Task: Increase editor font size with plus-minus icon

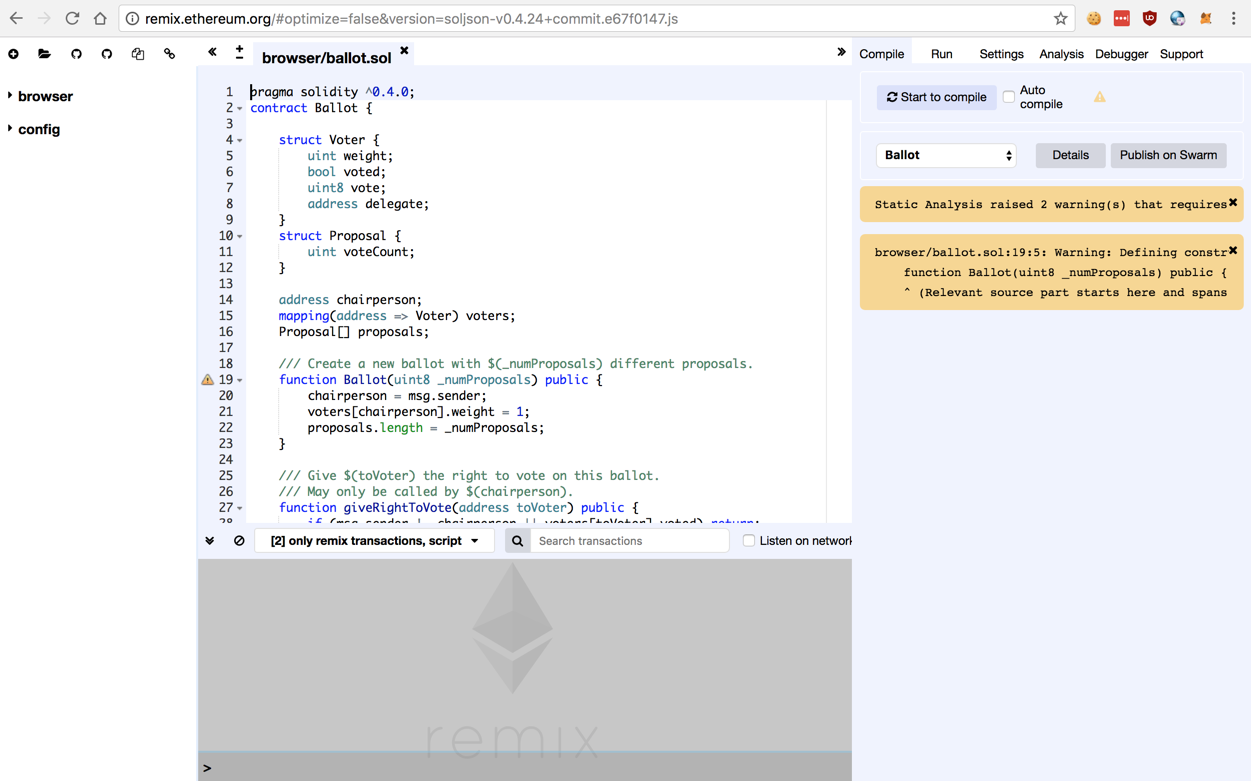Action: tap(239, 52)
